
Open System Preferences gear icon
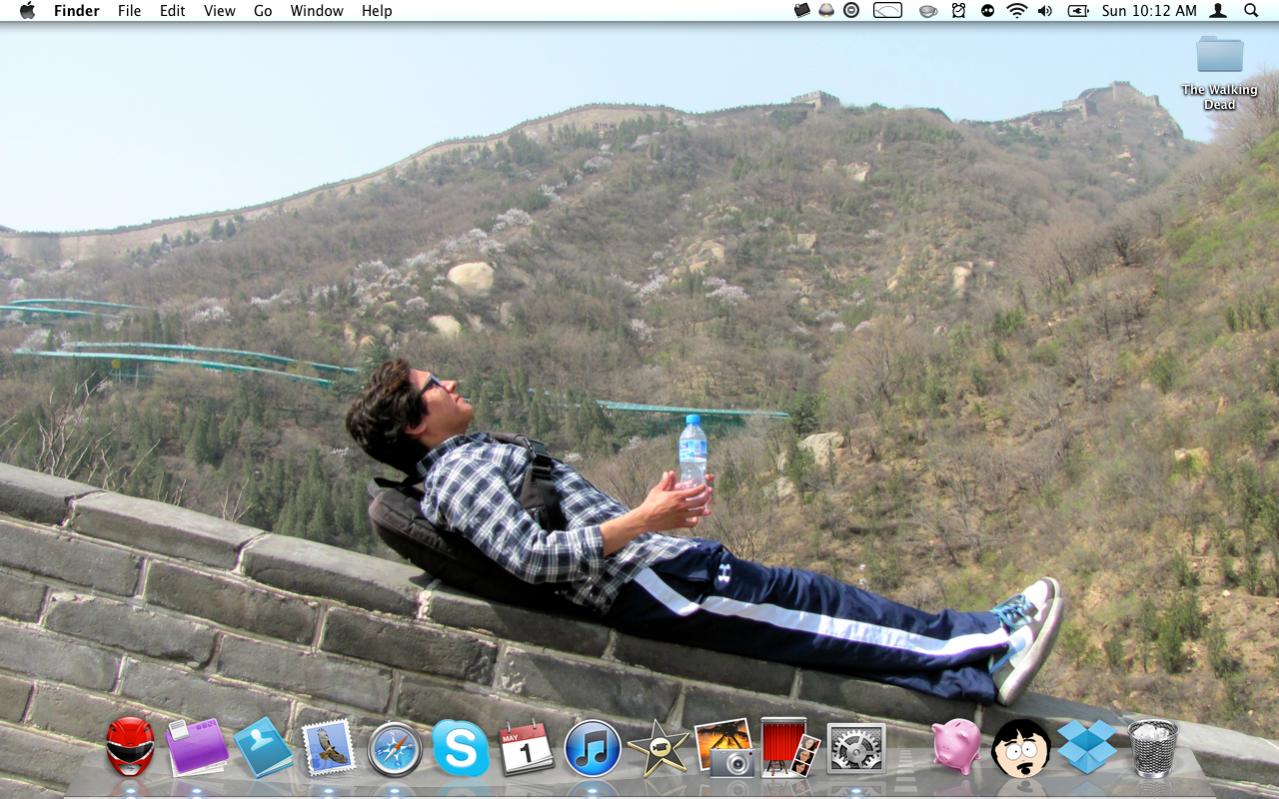856,748
